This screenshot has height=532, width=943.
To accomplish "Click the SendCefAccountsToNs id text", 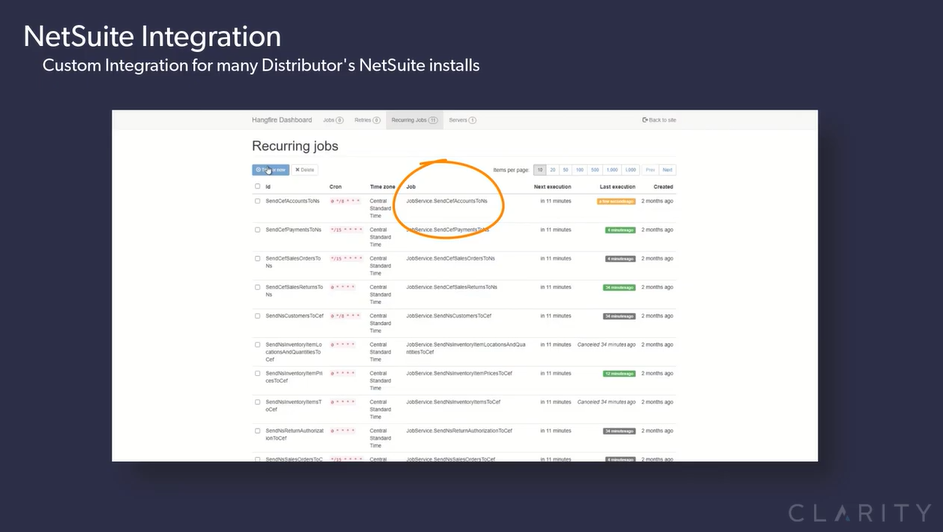I will click(293, 201).
